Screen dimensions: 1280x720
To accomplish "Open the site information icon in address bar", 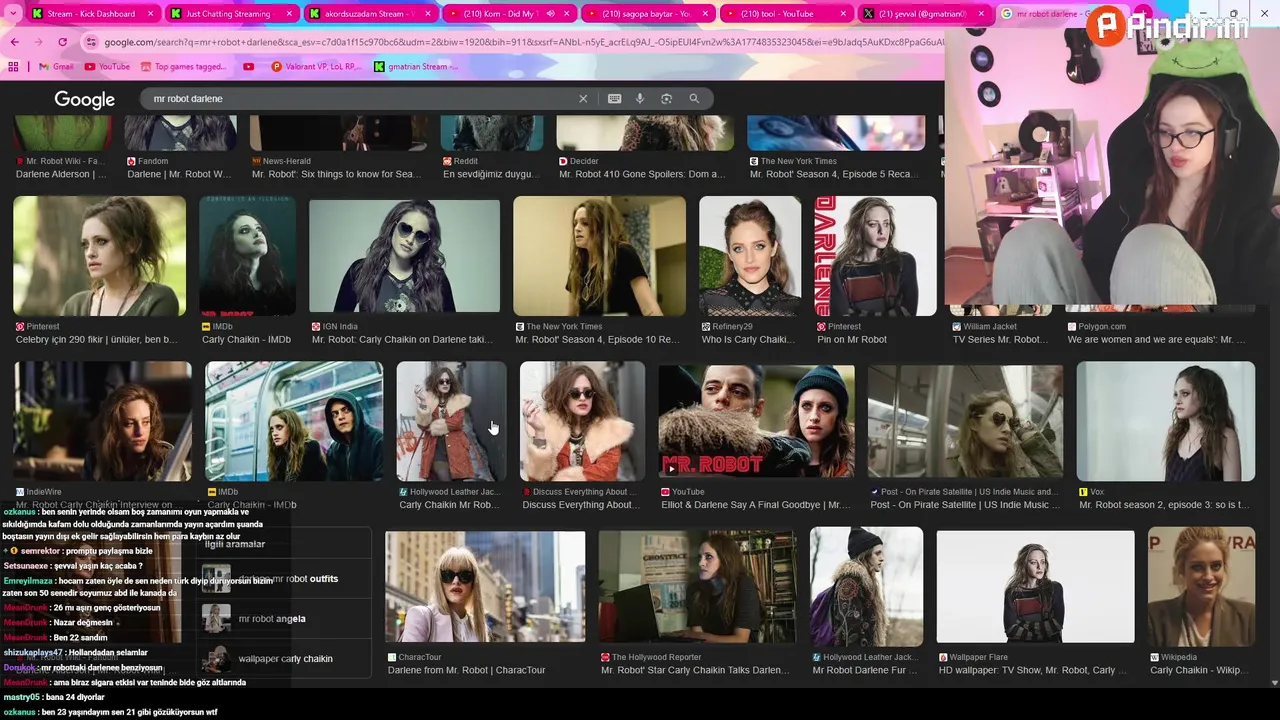I will (91, 42).
